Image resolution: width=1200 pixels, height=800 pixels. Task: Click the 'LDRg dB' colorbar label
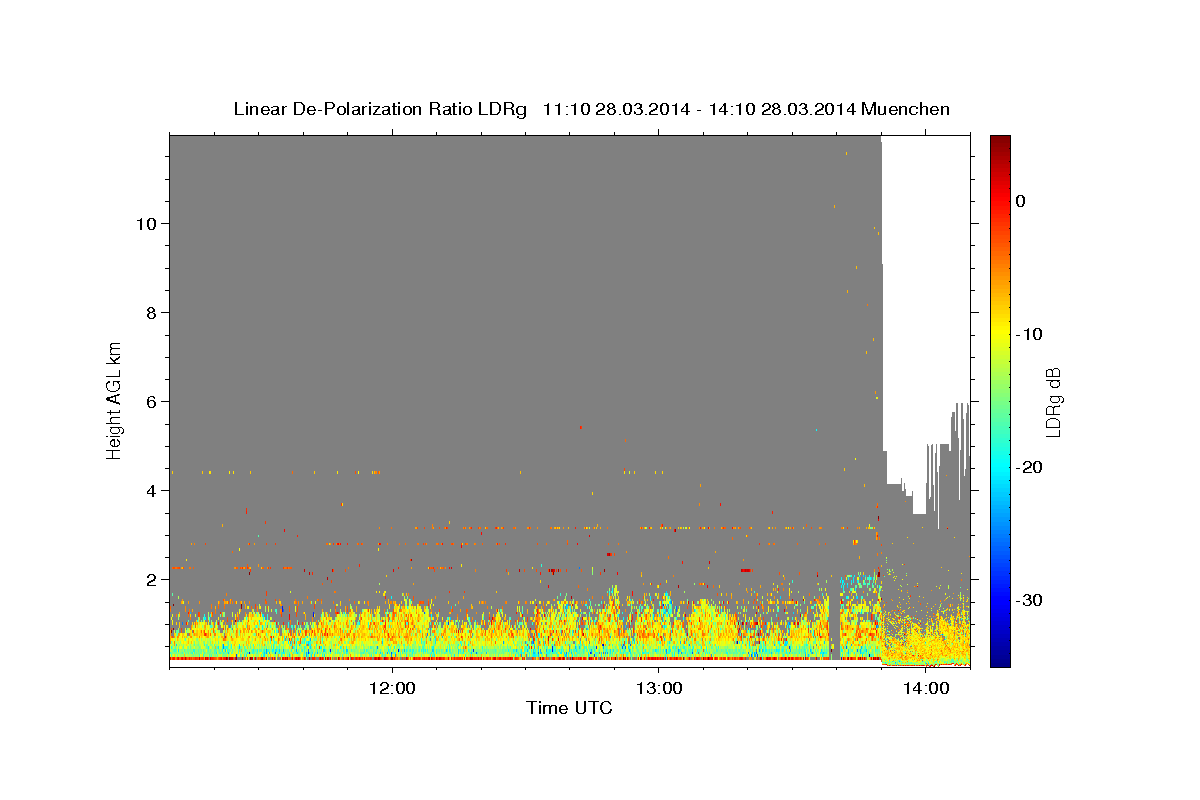tap(1053, 402)
